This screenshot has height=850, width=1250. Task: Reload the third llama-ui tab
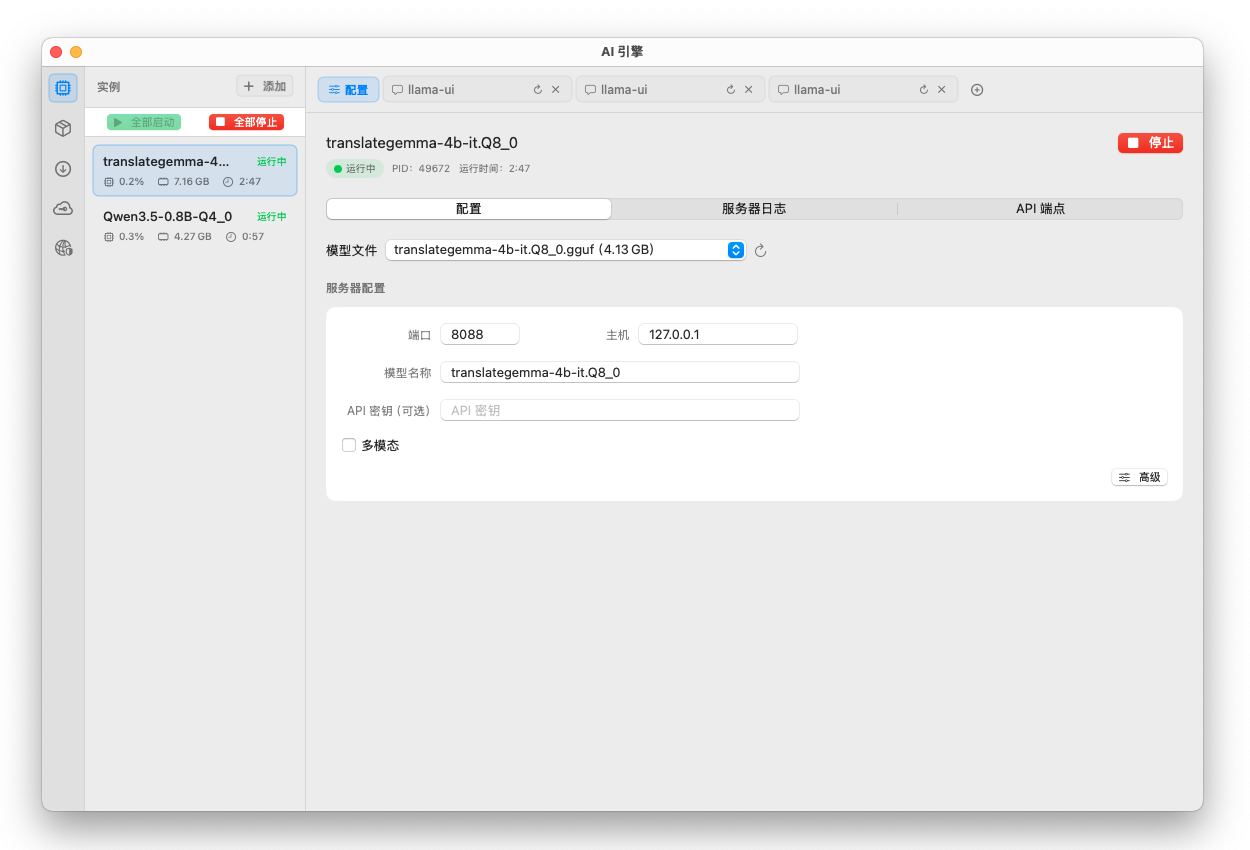[x=924, y=90]
